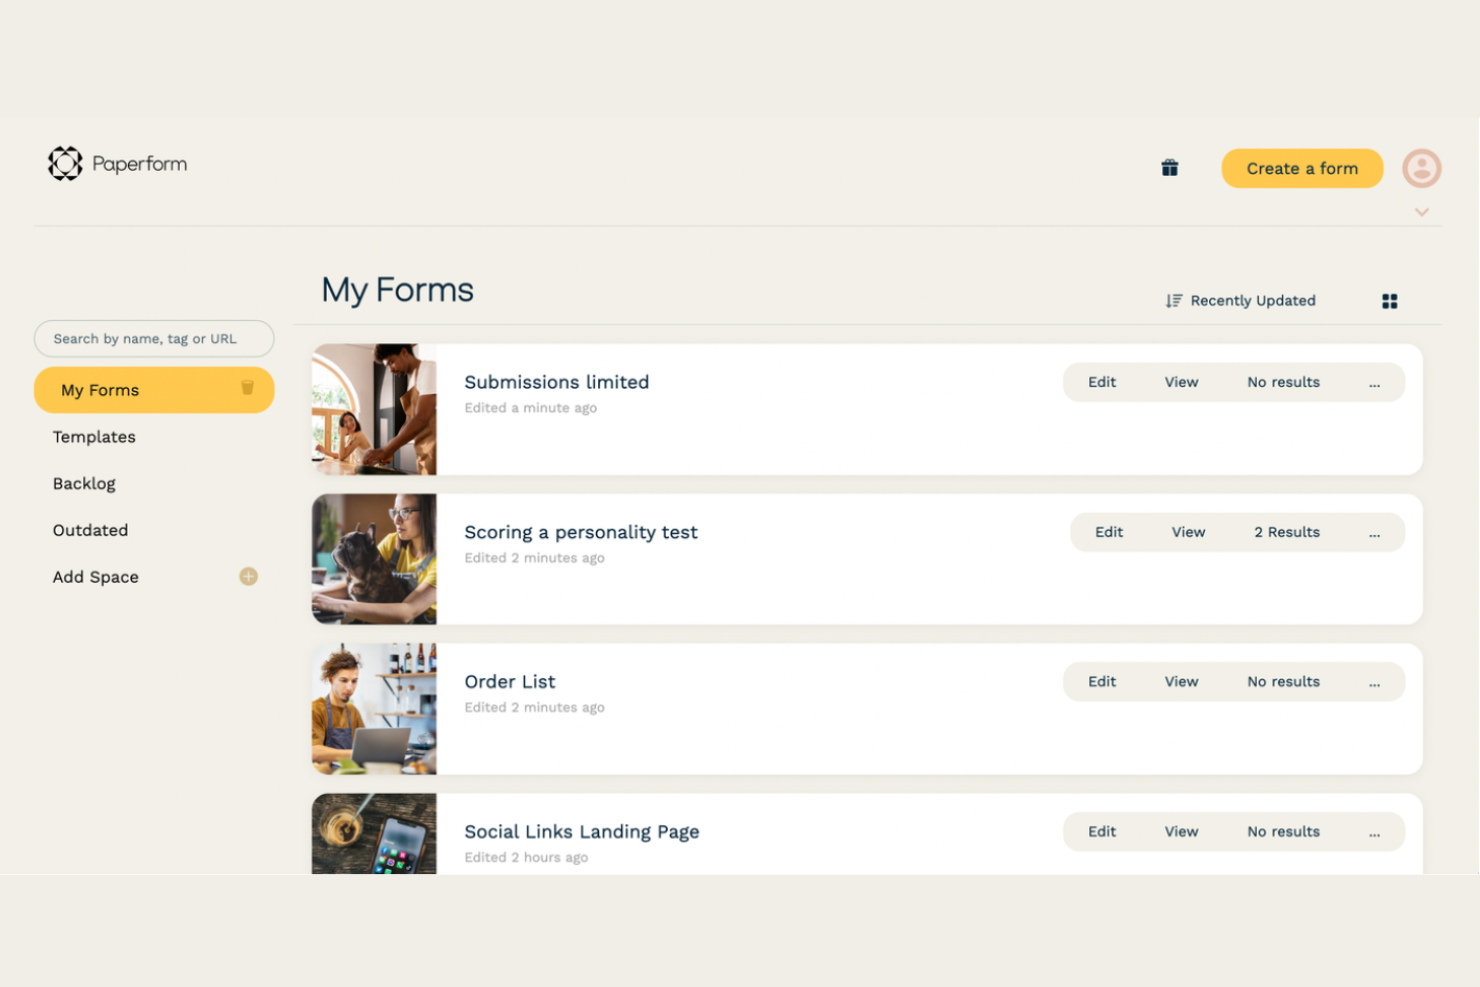Open the Paperform logo icon
The height and width of the screenshot is (987, 1480).
[x=64, y=163]
